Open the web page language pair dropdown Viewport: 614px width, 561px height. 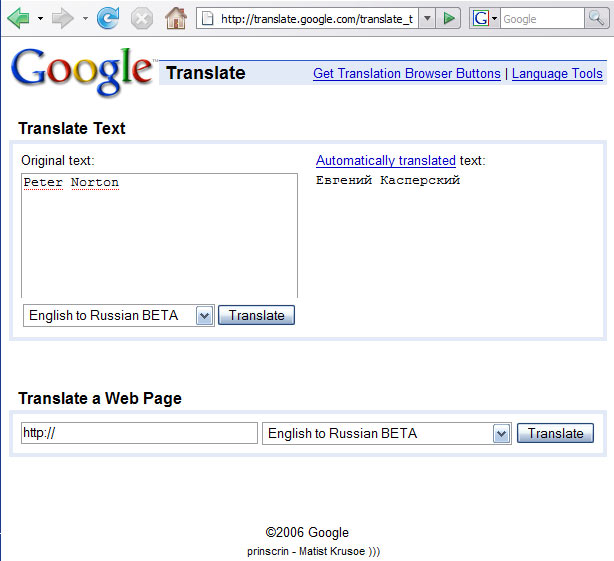pos(387,433)
